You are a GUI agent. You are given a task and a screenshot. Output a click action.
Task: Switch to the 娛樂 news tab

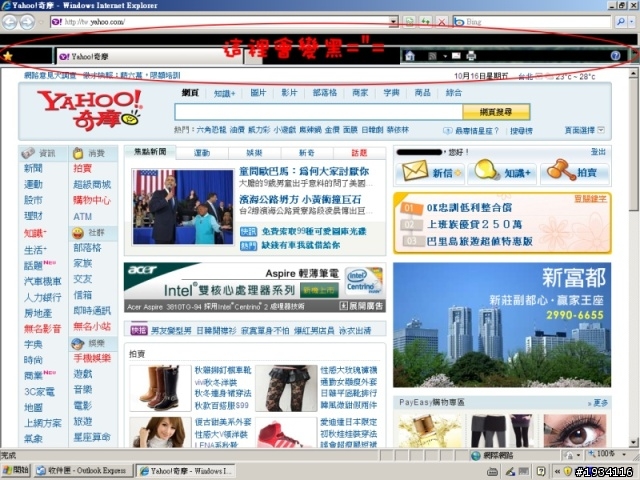point(254,153)
